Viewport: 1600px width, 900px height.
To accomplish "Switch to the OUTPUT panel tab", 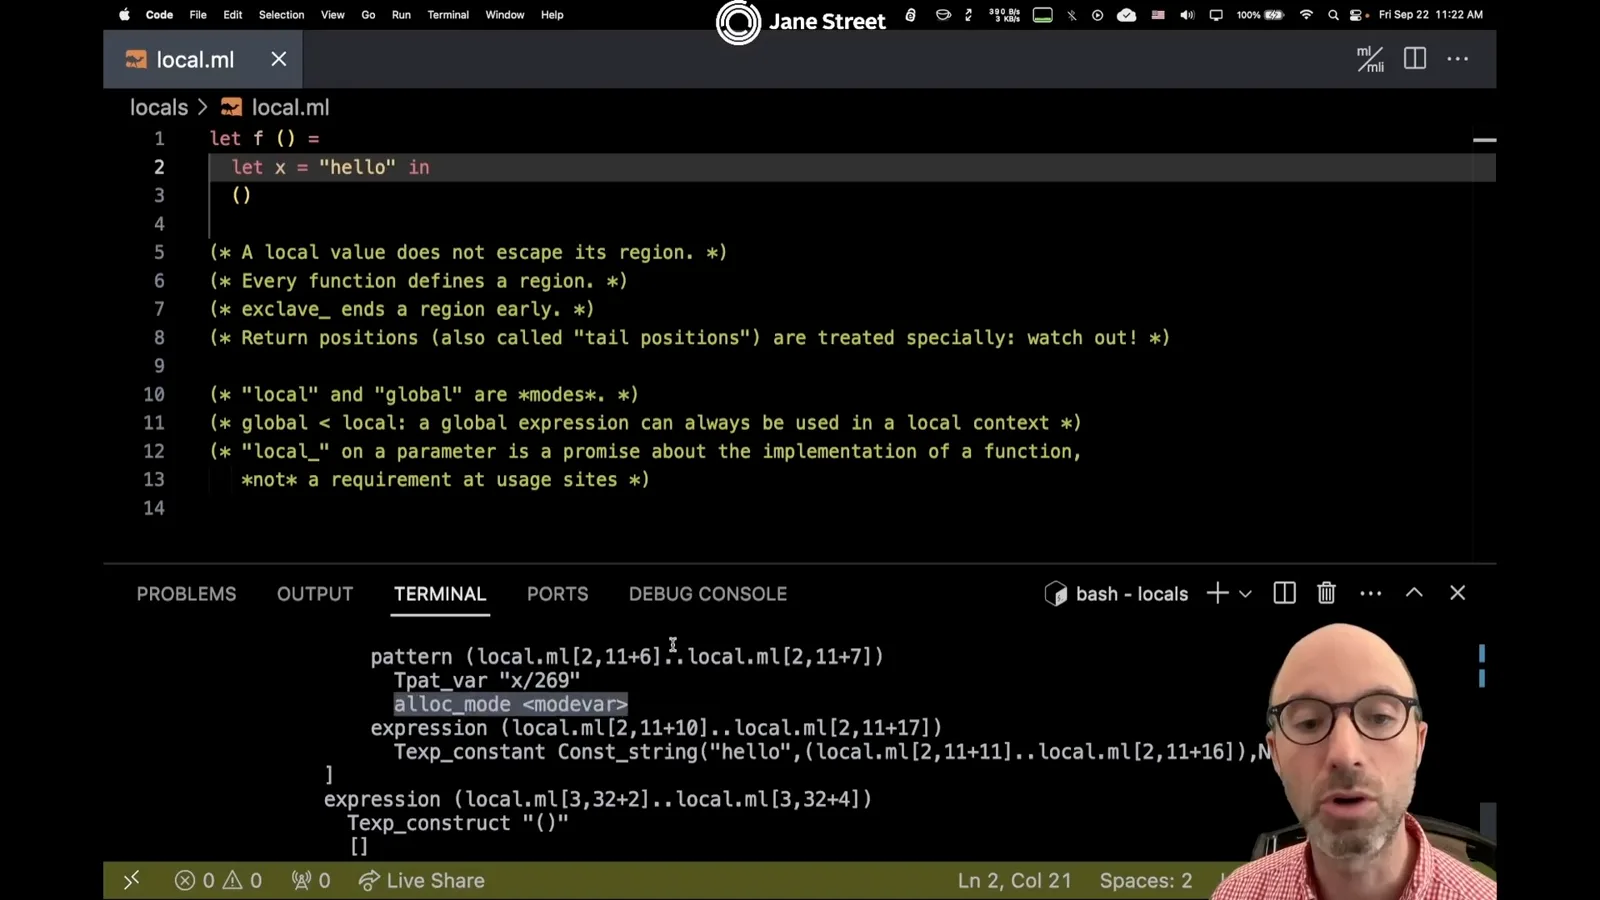I will pos(315,594).
